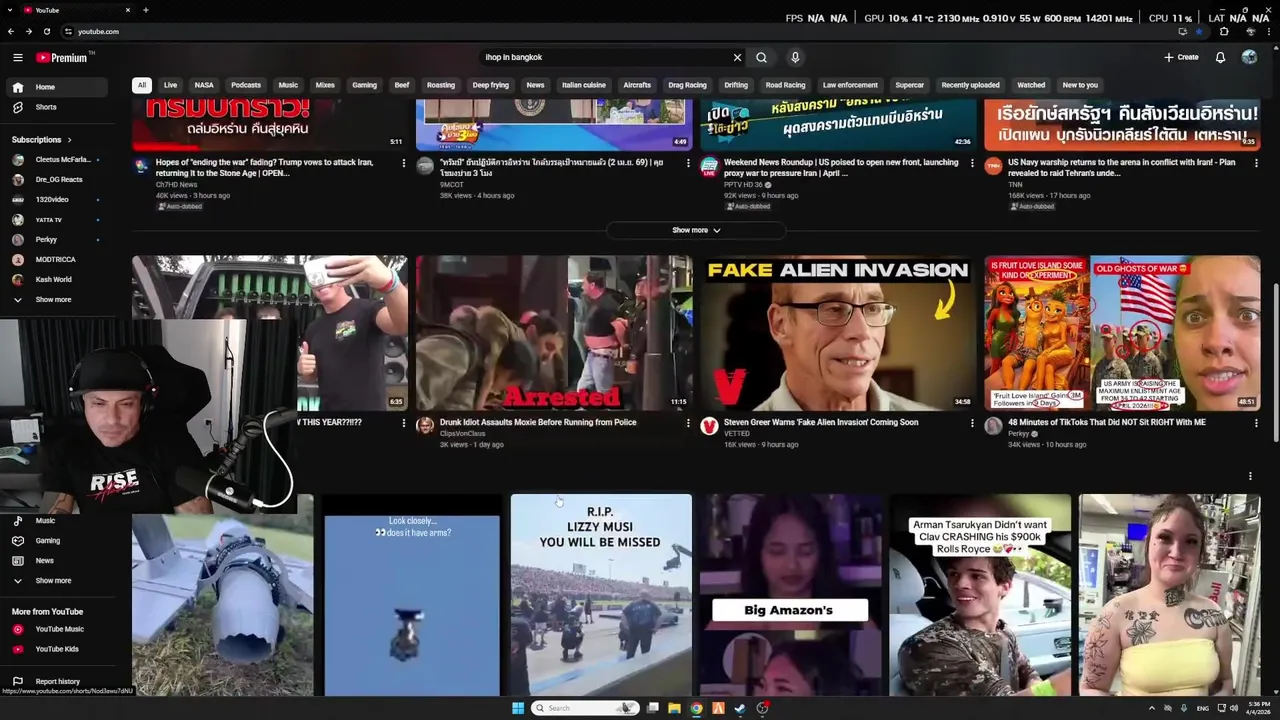Click the ENG language indicator
The image size is (1280, 720).
[1203, 708]
